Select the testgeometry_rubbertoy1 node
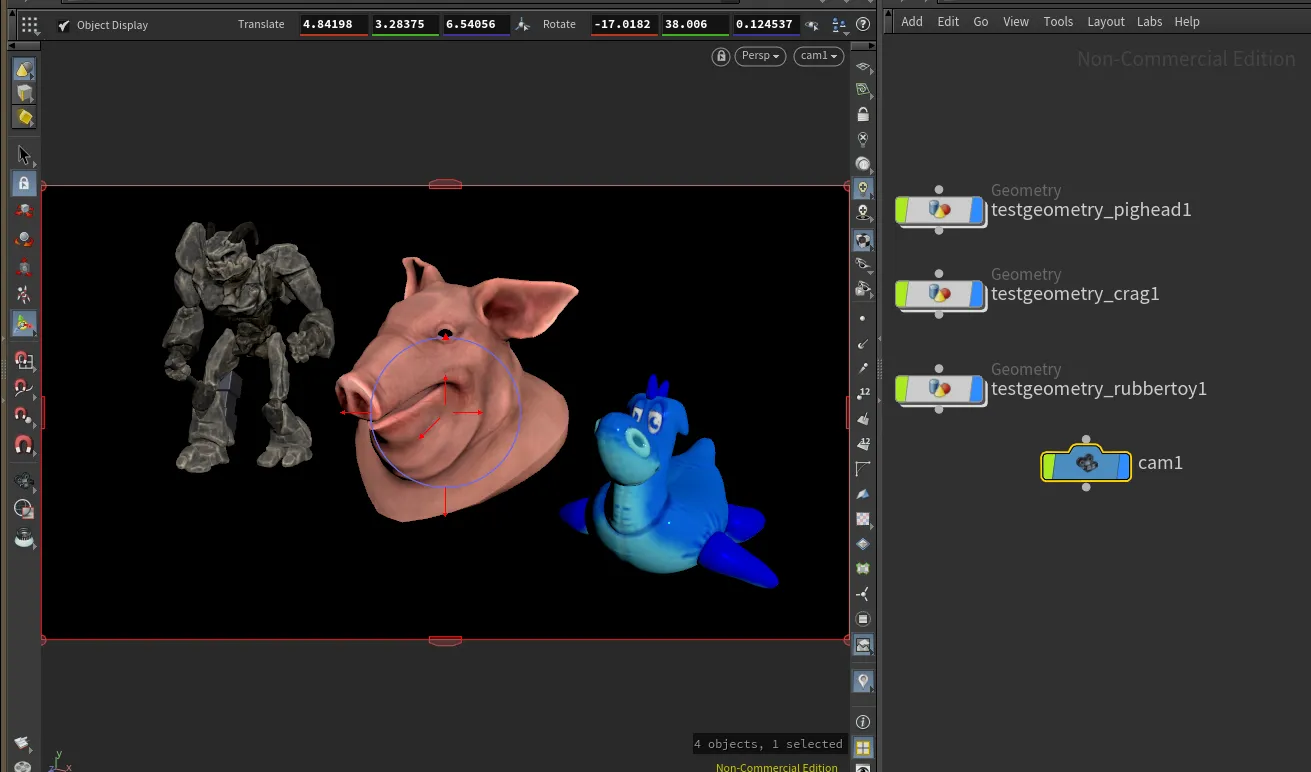The image size is (1311, 772). (x=940, y=389)
